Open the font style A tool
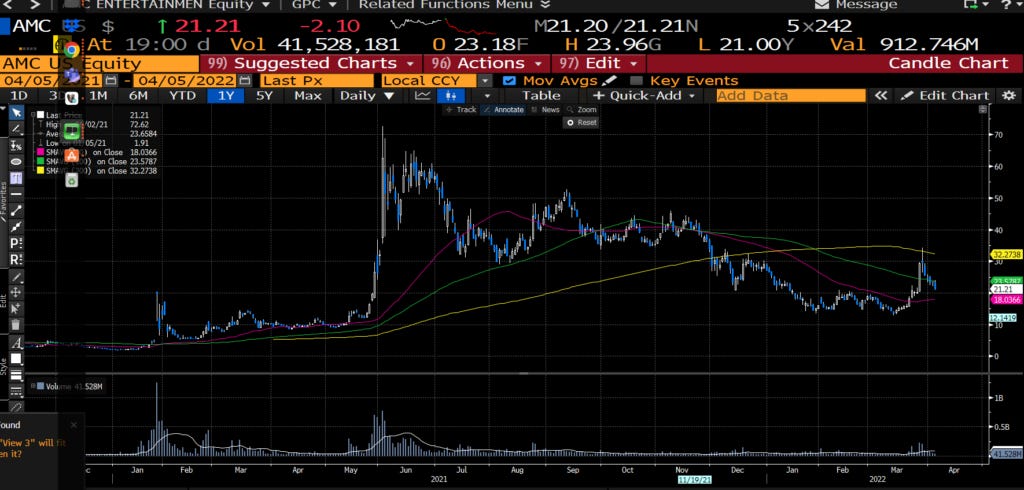This screenshot has width=1024, height=490. pos(16,343)
